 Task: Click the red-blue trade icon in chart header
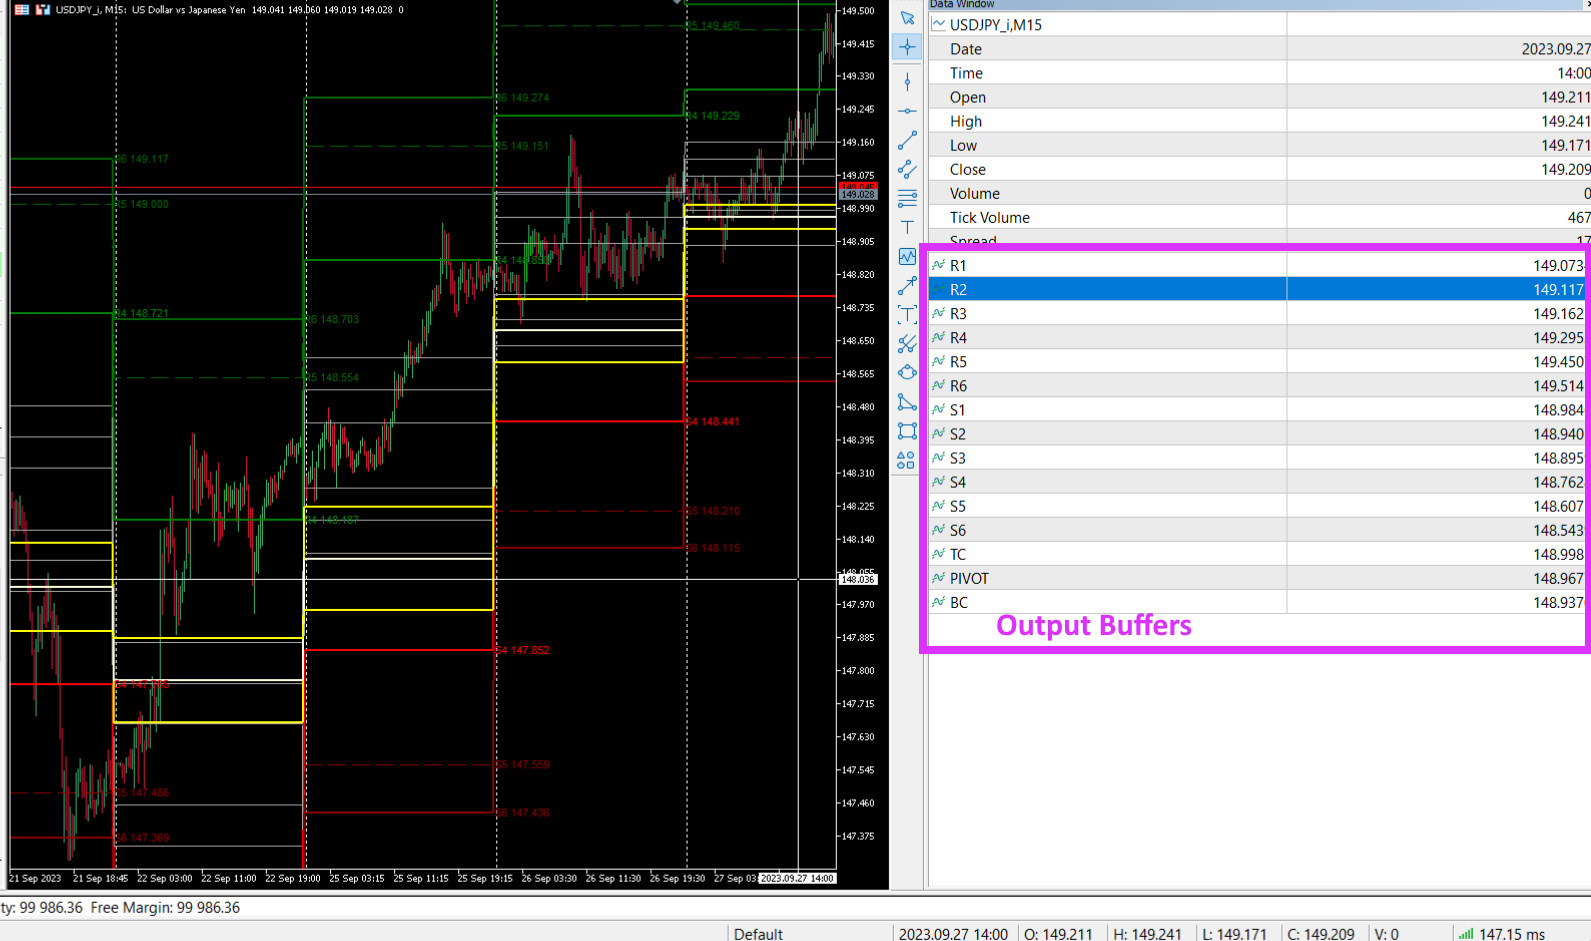pyautogui.click(x=43, y=10)
